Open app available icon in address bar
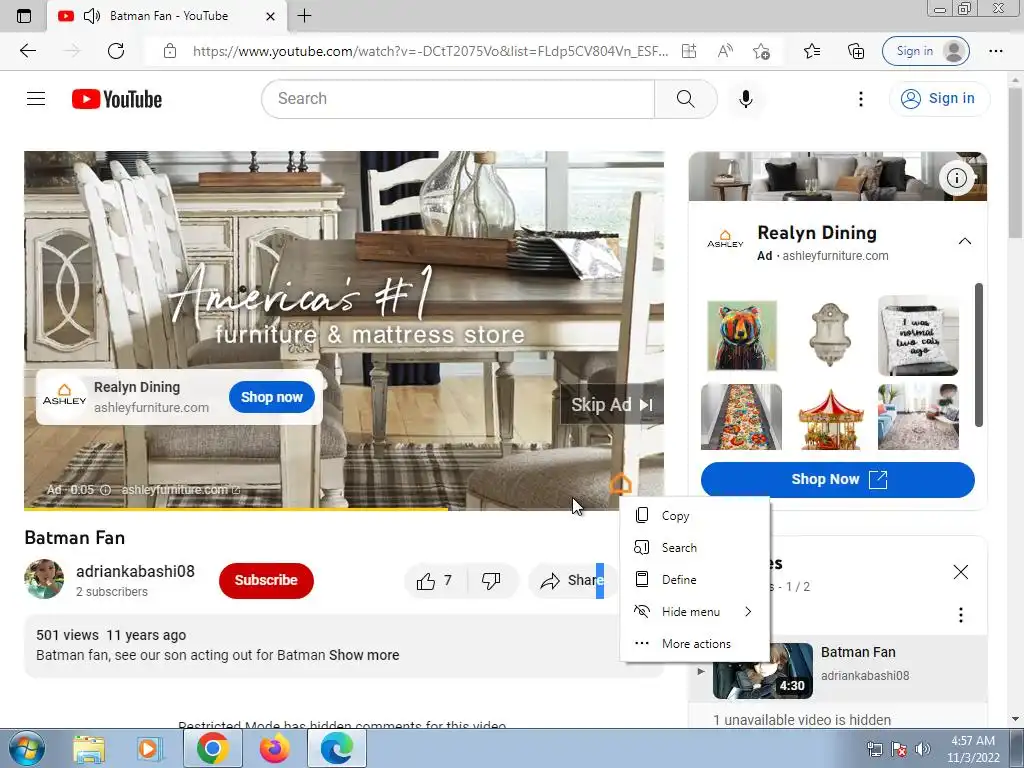This screenshot has height=768, width=1024. point(689,51)
